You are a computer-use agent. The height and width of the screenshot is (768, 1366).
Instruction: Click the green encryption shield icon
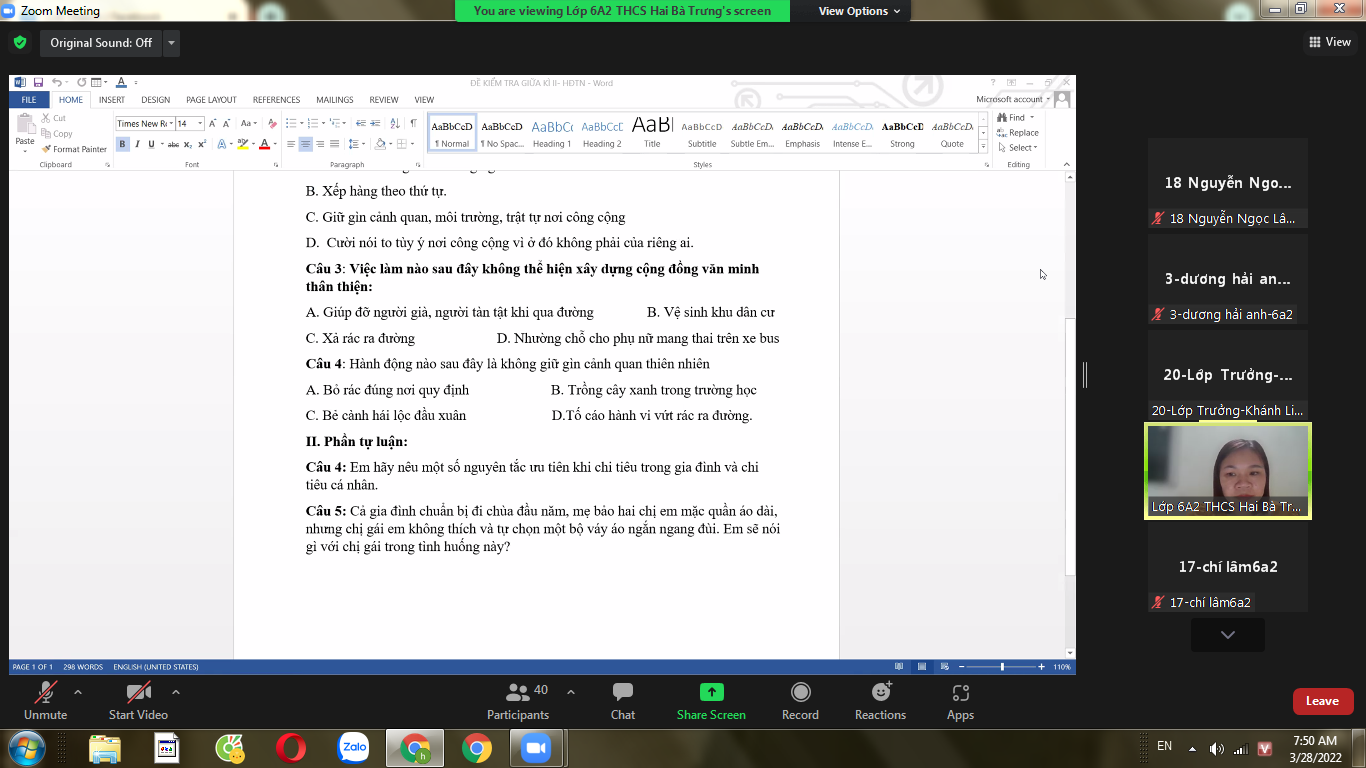[20, 43]
